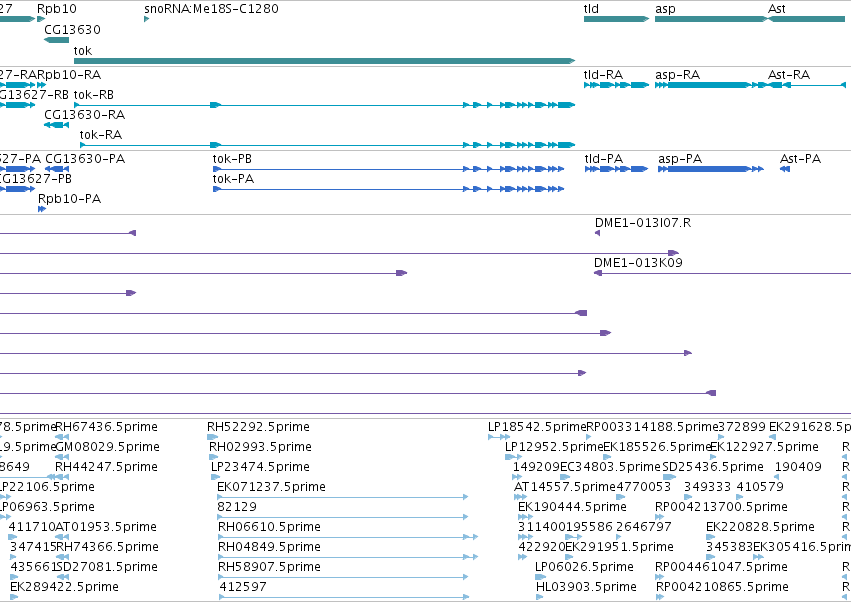Image resolution: width=851 pixels, height=602 pixels.
Task: Open the asp gene label
Action: pos(665,9)
